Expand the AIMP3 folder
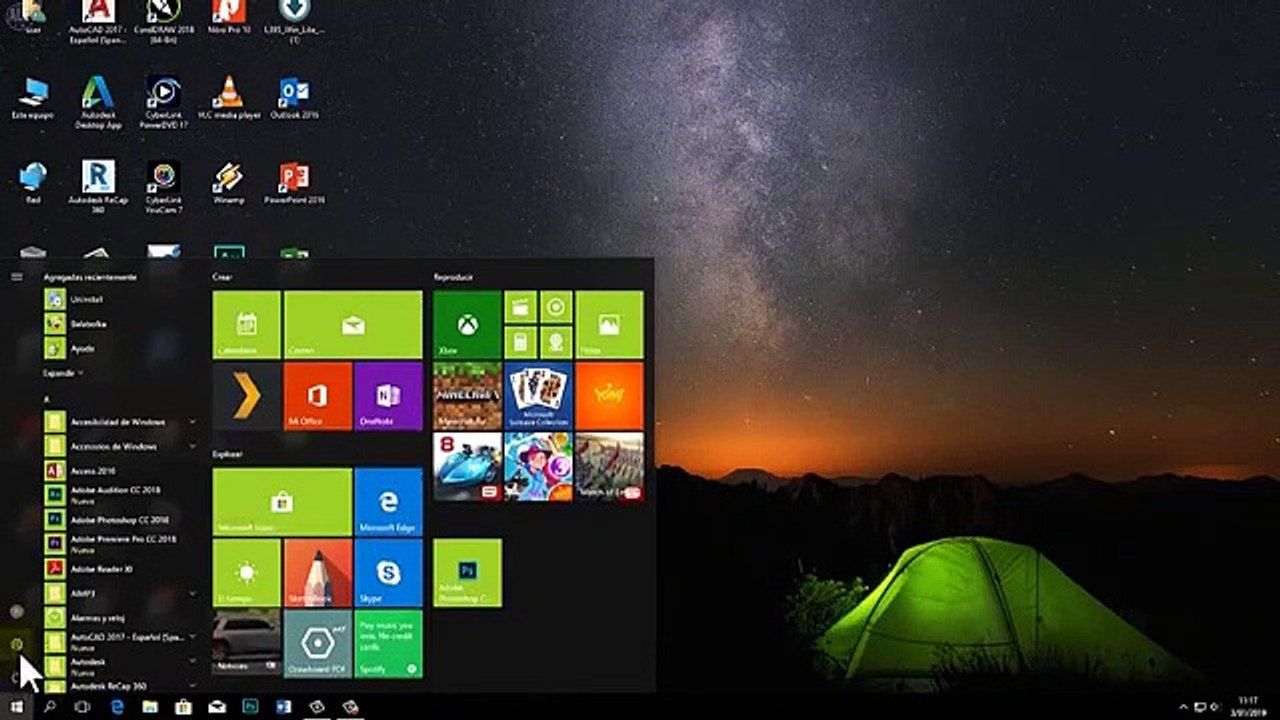This screenshot has width=1280, height=720. [x=118, y=593]
